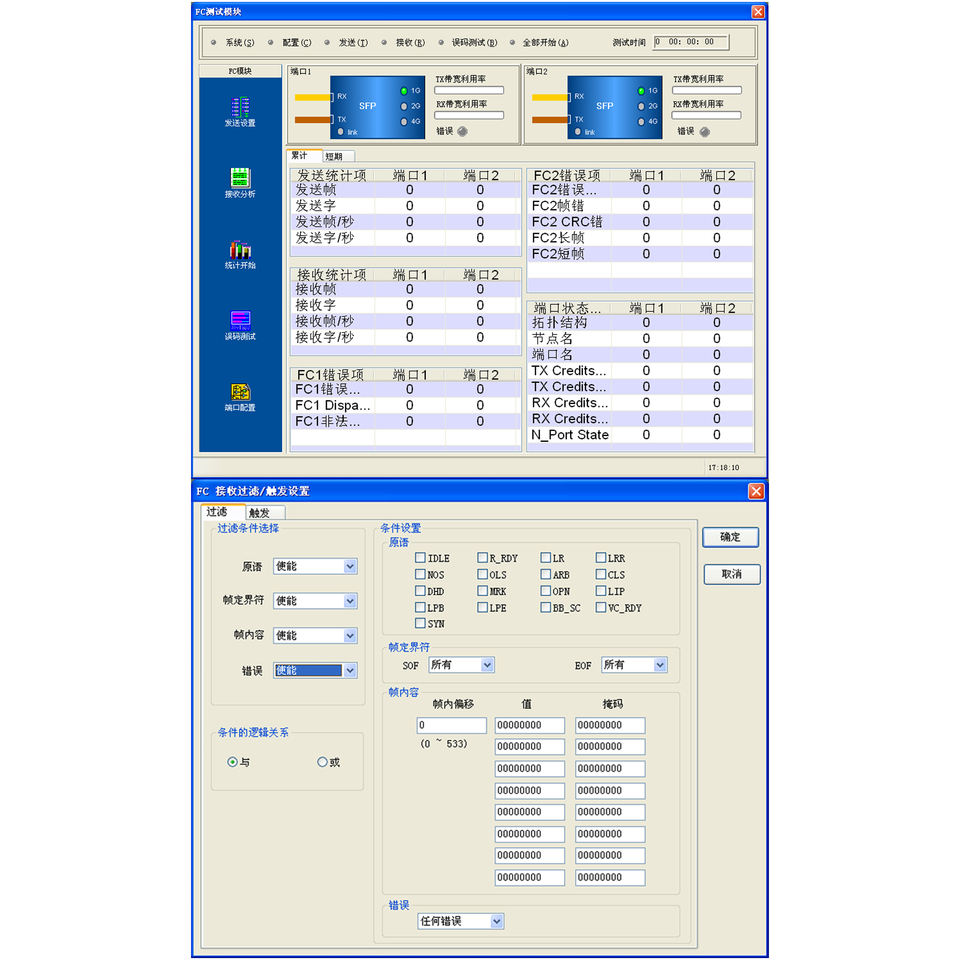Click port 2 TX带宽利用率 progress bar
Viewport: 960px width, 960px height.
pos(707,91)
